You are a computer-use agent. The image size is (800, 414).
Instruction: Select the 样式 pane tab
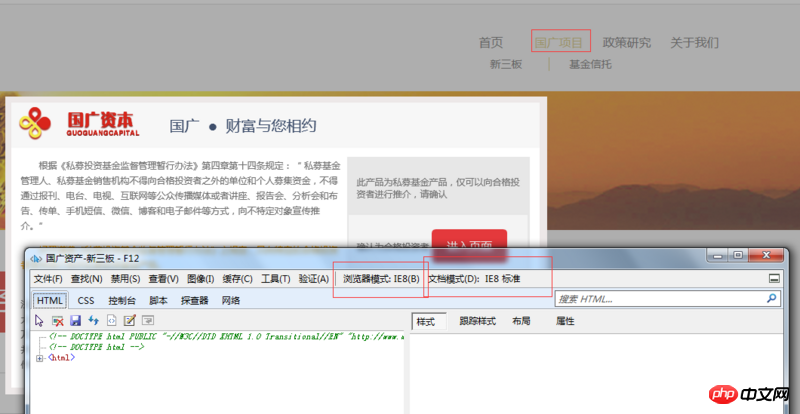click(x=429, y=322)
